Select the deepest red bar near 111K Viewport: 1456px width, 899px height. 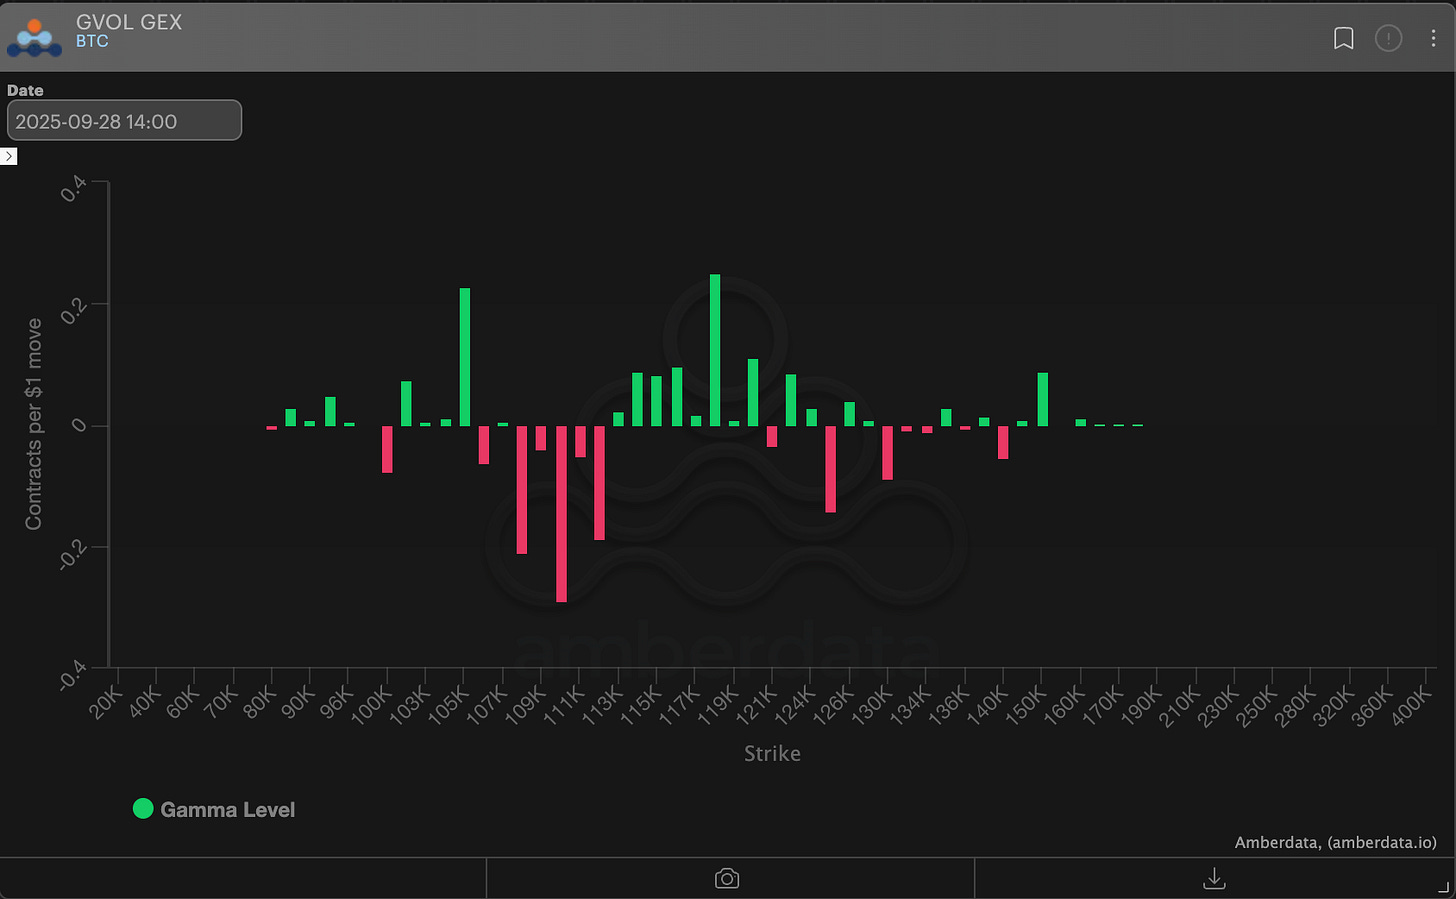click(x=561, y=513)
